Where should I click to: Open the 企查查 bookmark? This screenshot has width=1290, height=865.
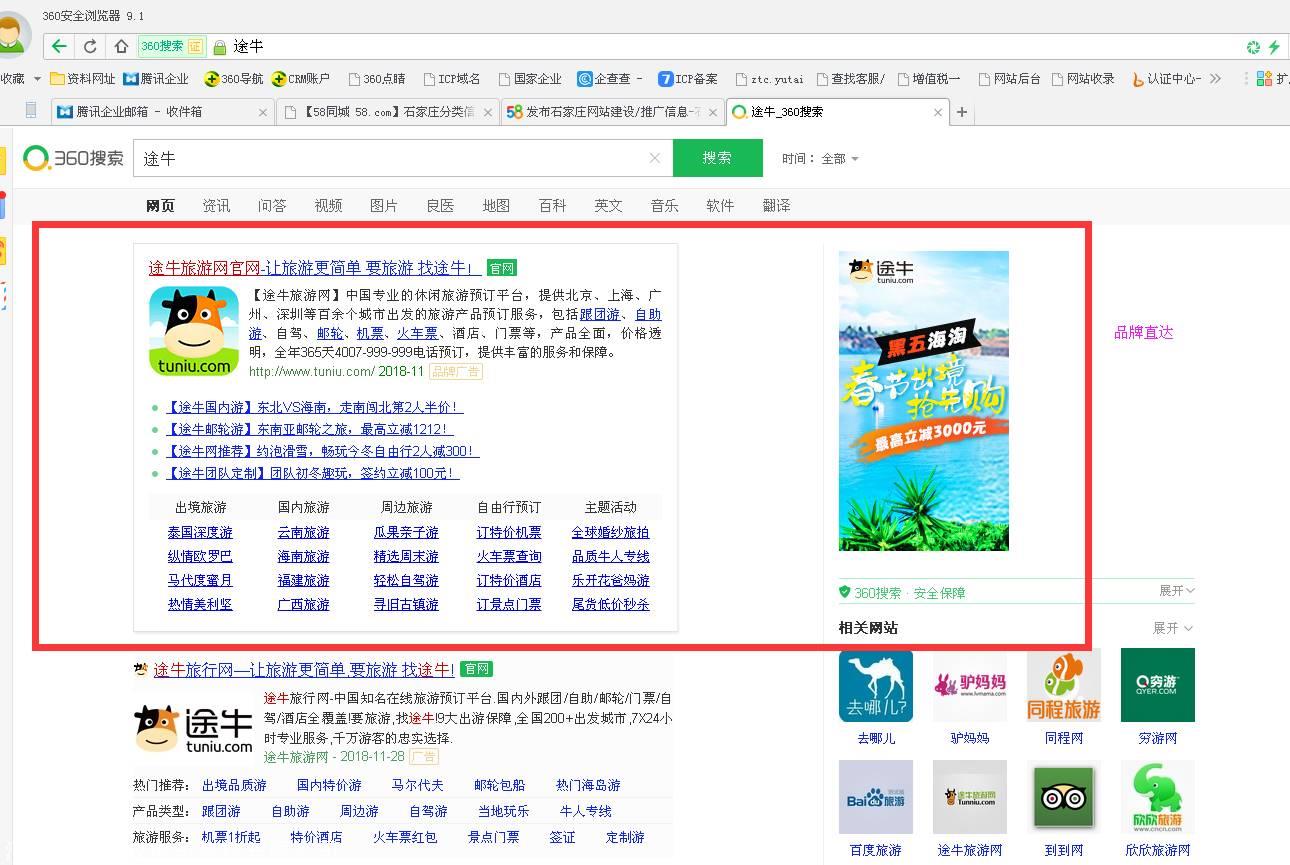pos(604,79)
